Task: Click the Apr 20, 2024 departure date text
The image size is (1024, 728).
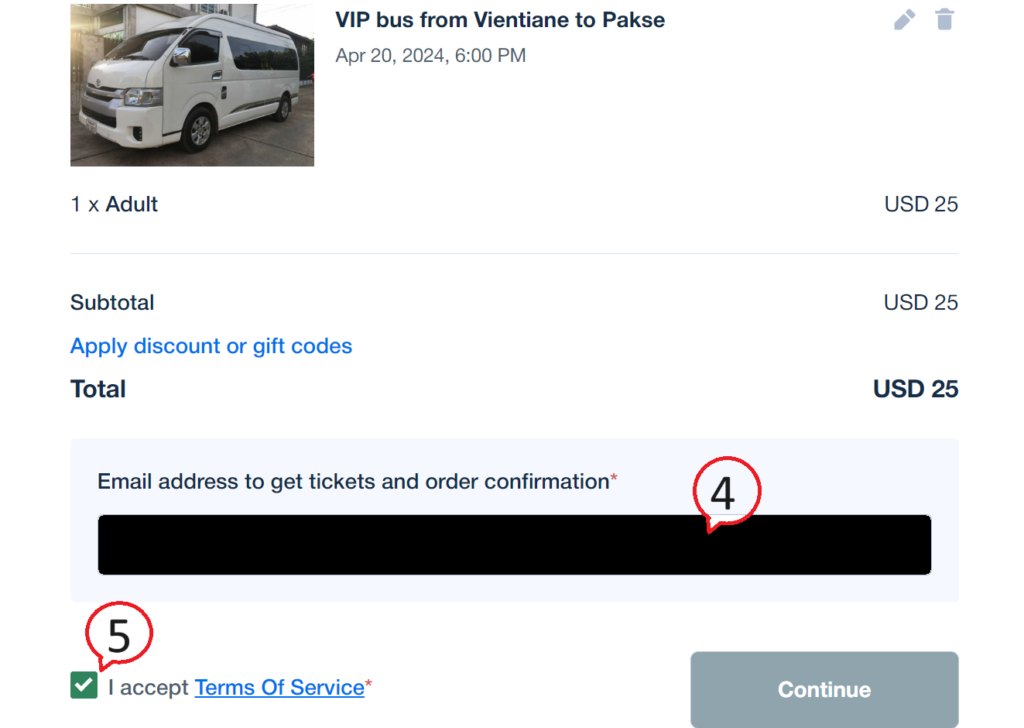Action: point(430,55)
